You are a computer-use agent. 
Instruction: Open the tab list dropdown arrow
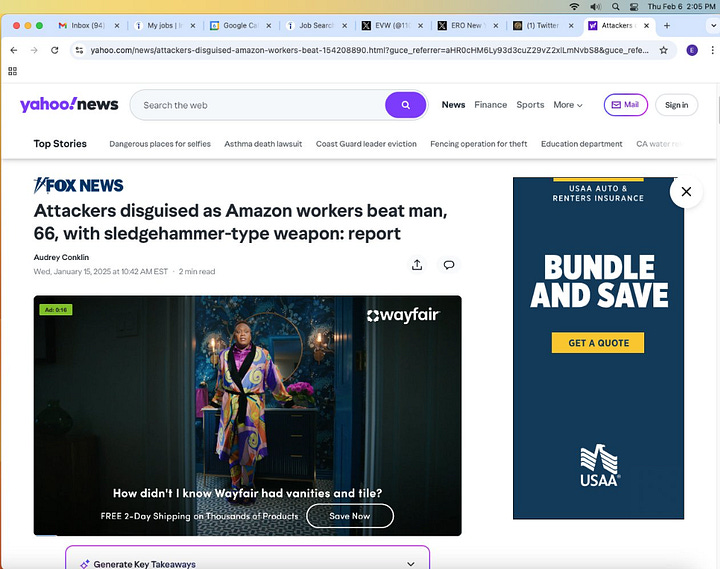713,26
